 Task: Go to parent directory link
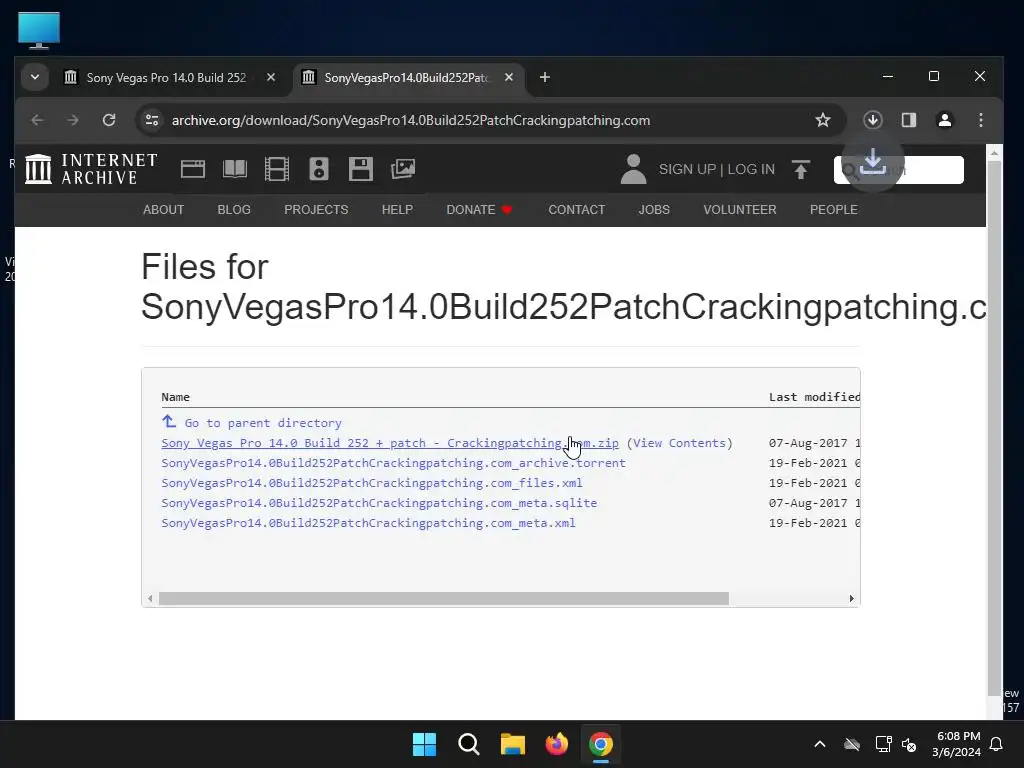tap(263, 423)
